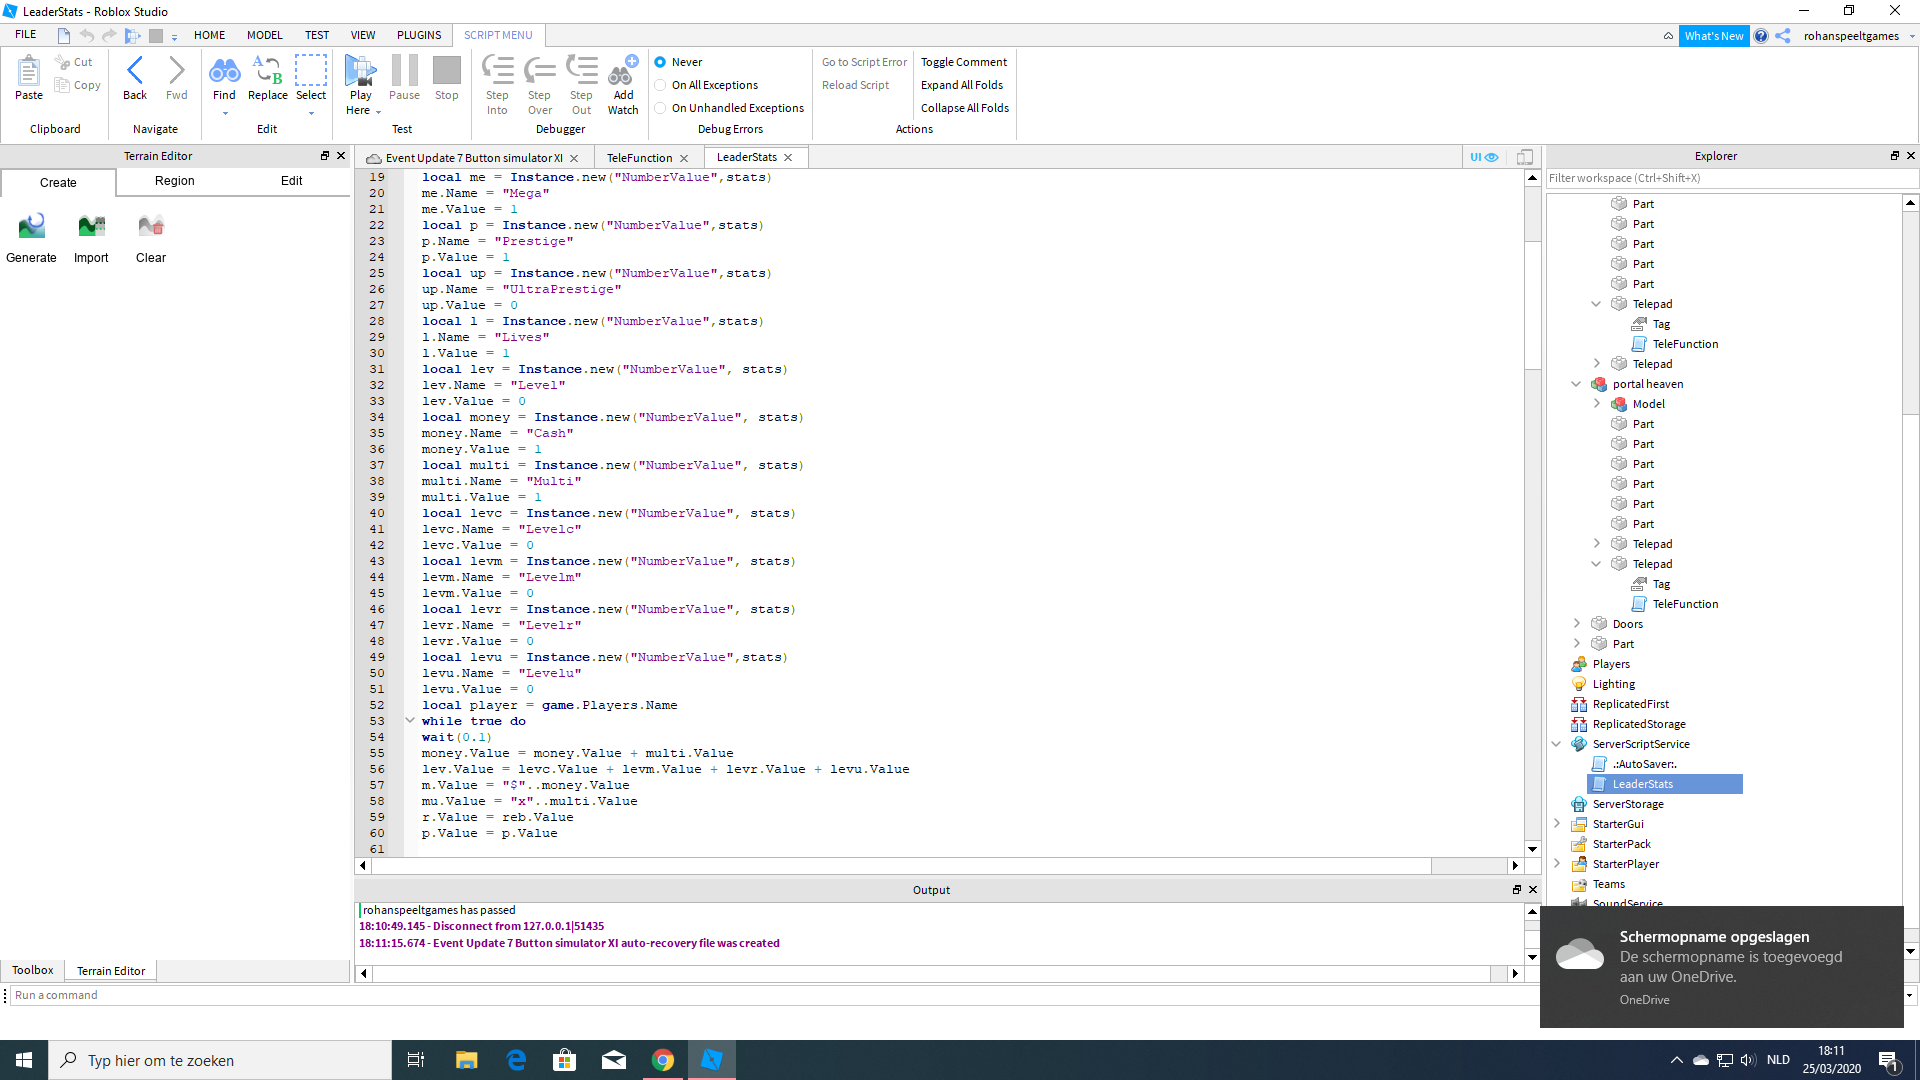
Task: Switch to the Region terrain tab
Action: point(175,181)
